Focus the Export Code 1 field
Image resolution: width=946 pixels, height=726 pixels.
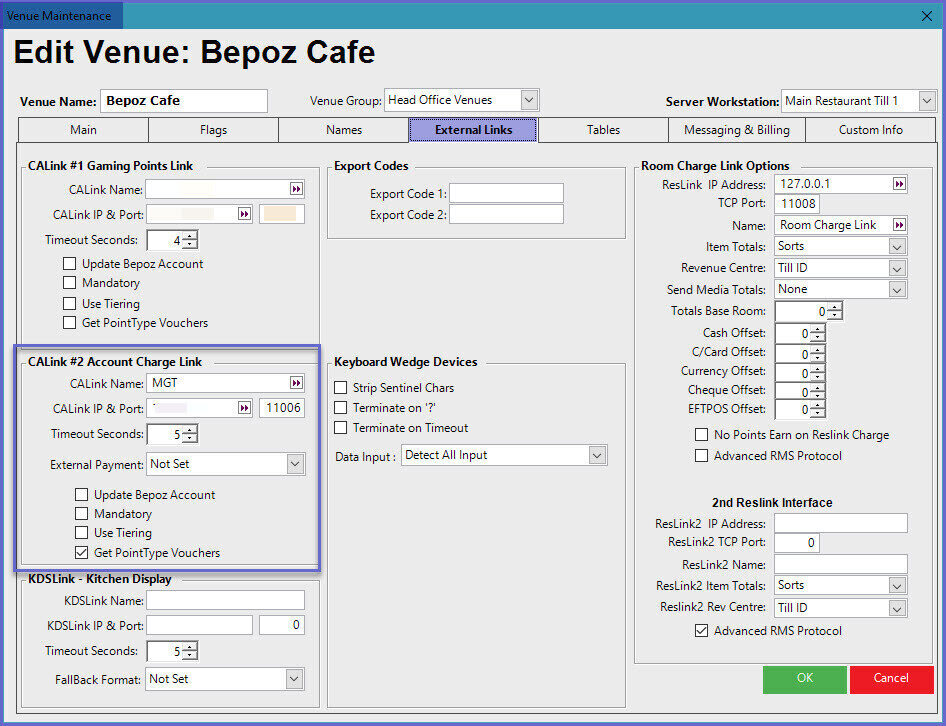pyautogui.click(x=506, y=193)
